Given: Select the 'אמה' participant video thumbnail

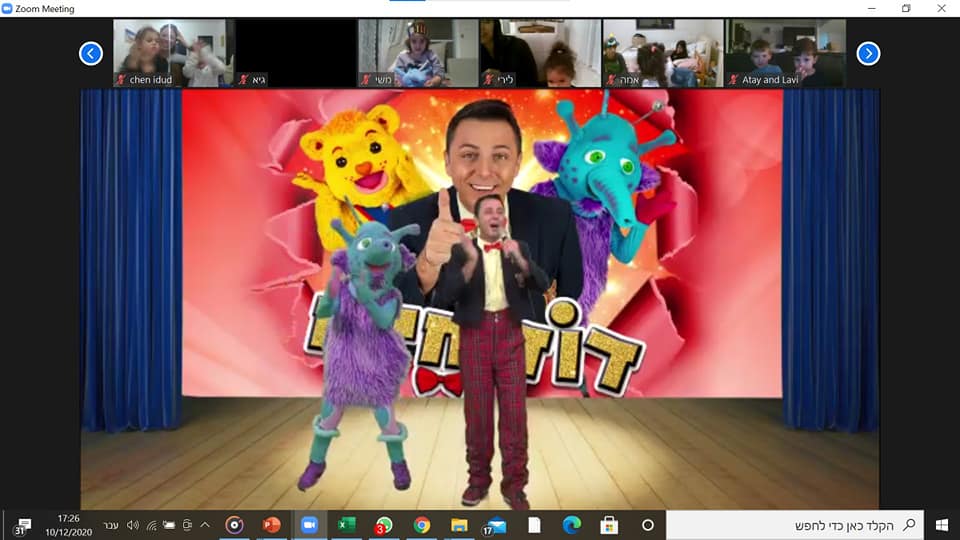Looking at the screenshot, I should 663,53.
